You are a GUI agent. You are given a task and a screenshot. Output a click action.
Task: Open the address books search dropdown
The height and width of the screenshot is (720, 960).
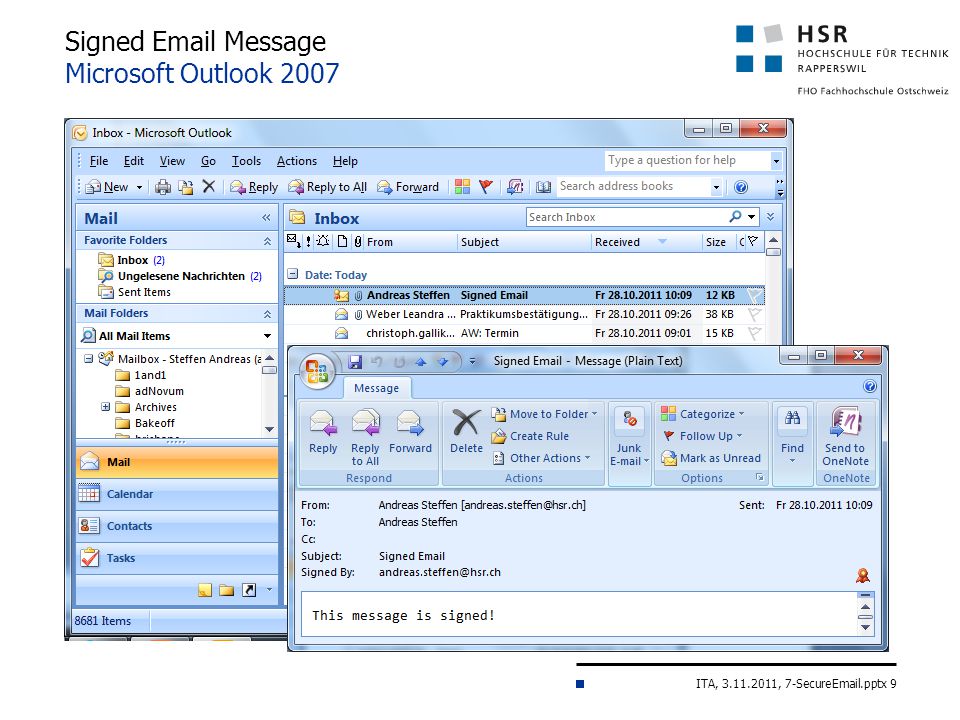pos(716,187)
